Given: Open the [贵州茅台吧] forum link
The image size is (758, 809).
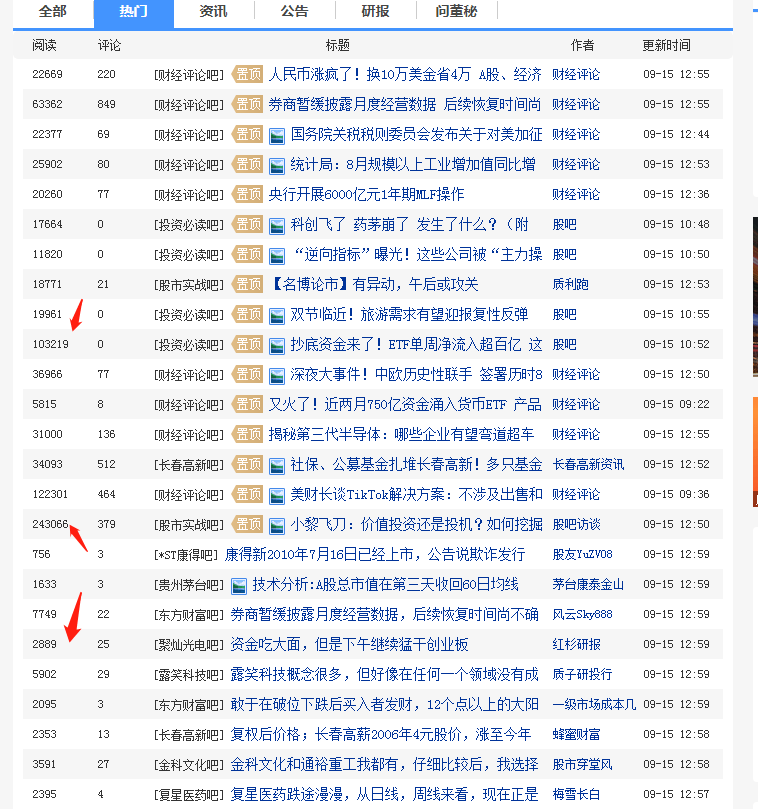Looking at the screenshot, I should tap(189, 585).
